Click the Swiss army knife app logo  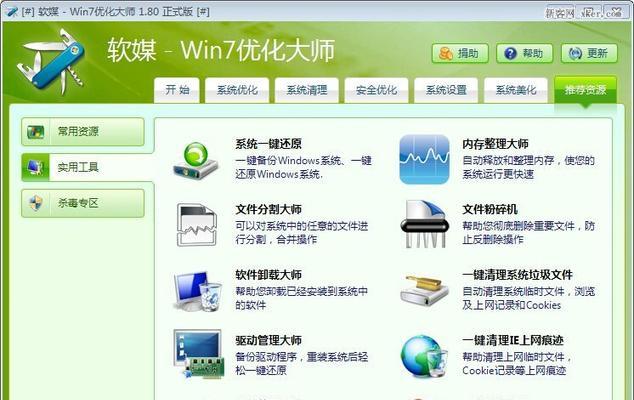[51, 61]
